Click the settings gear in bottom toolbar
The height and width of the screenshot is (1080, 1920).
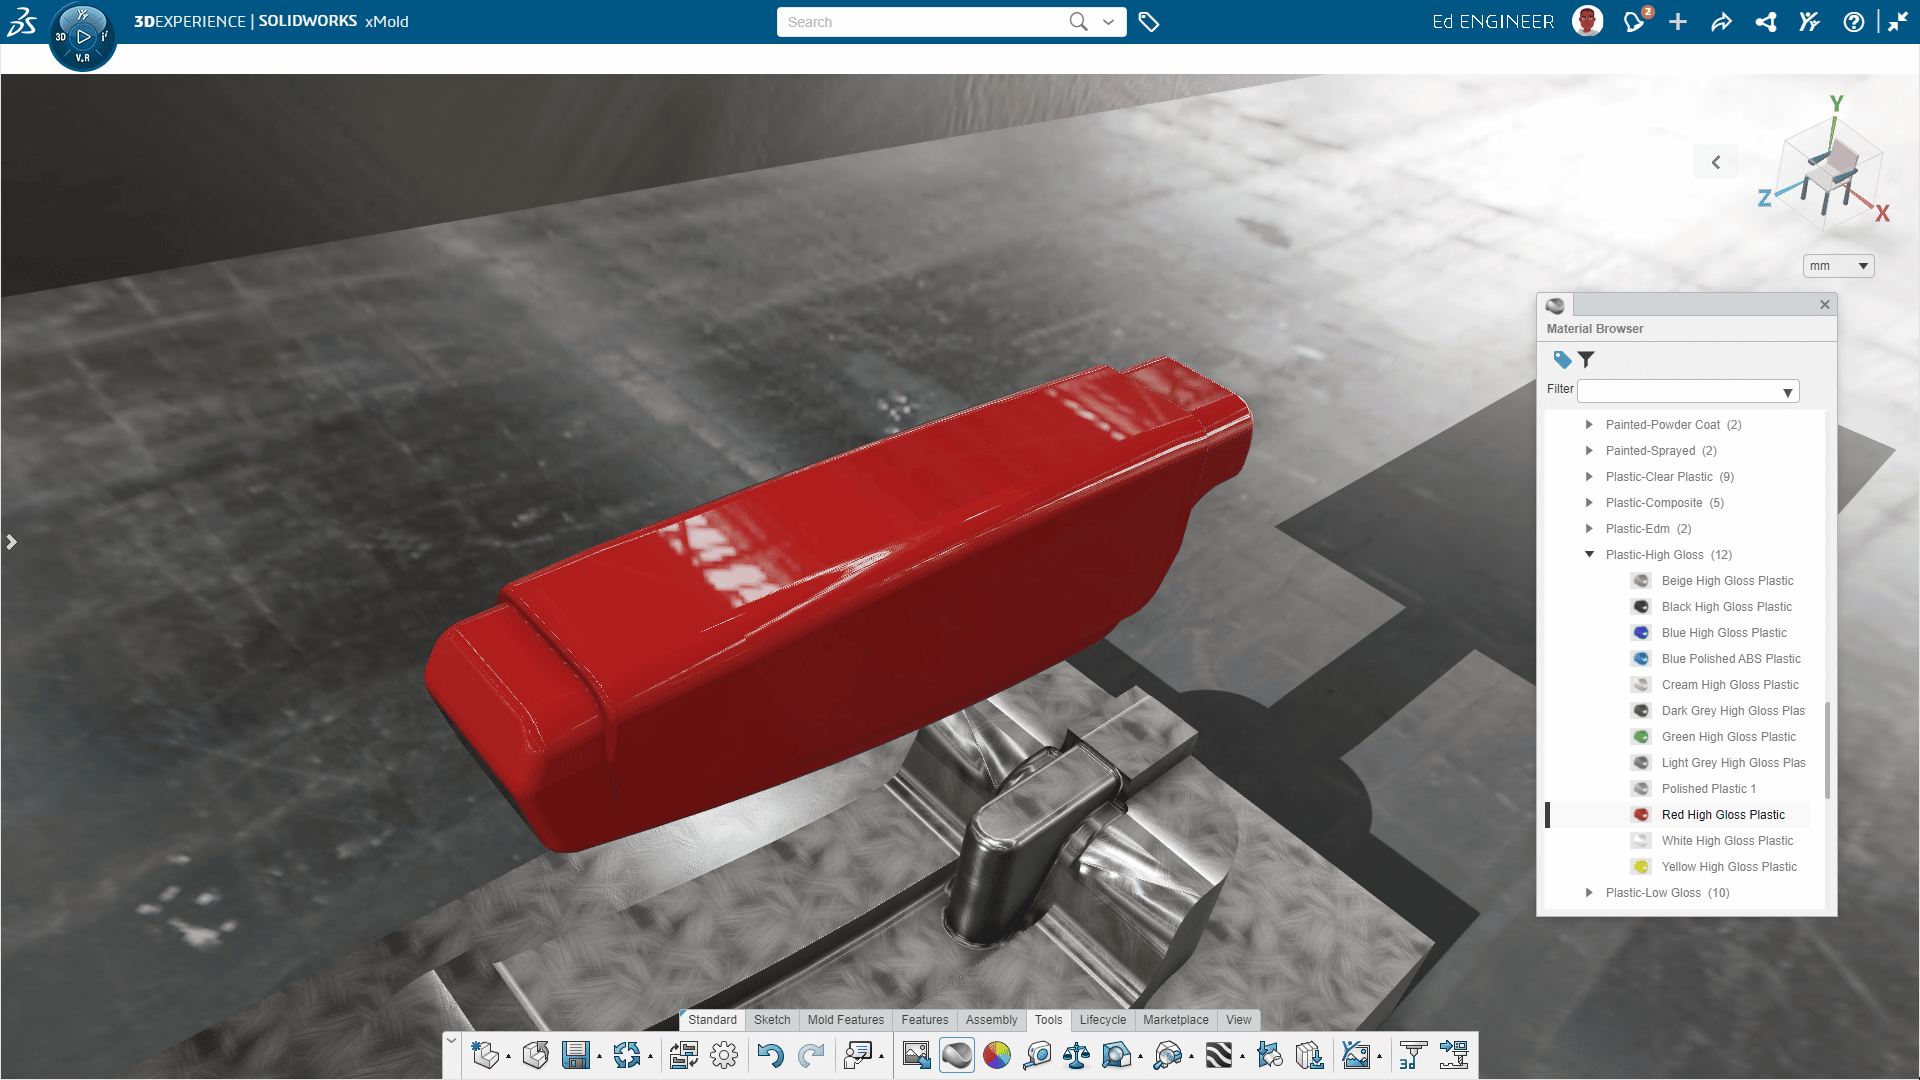tap(724, 1055)
